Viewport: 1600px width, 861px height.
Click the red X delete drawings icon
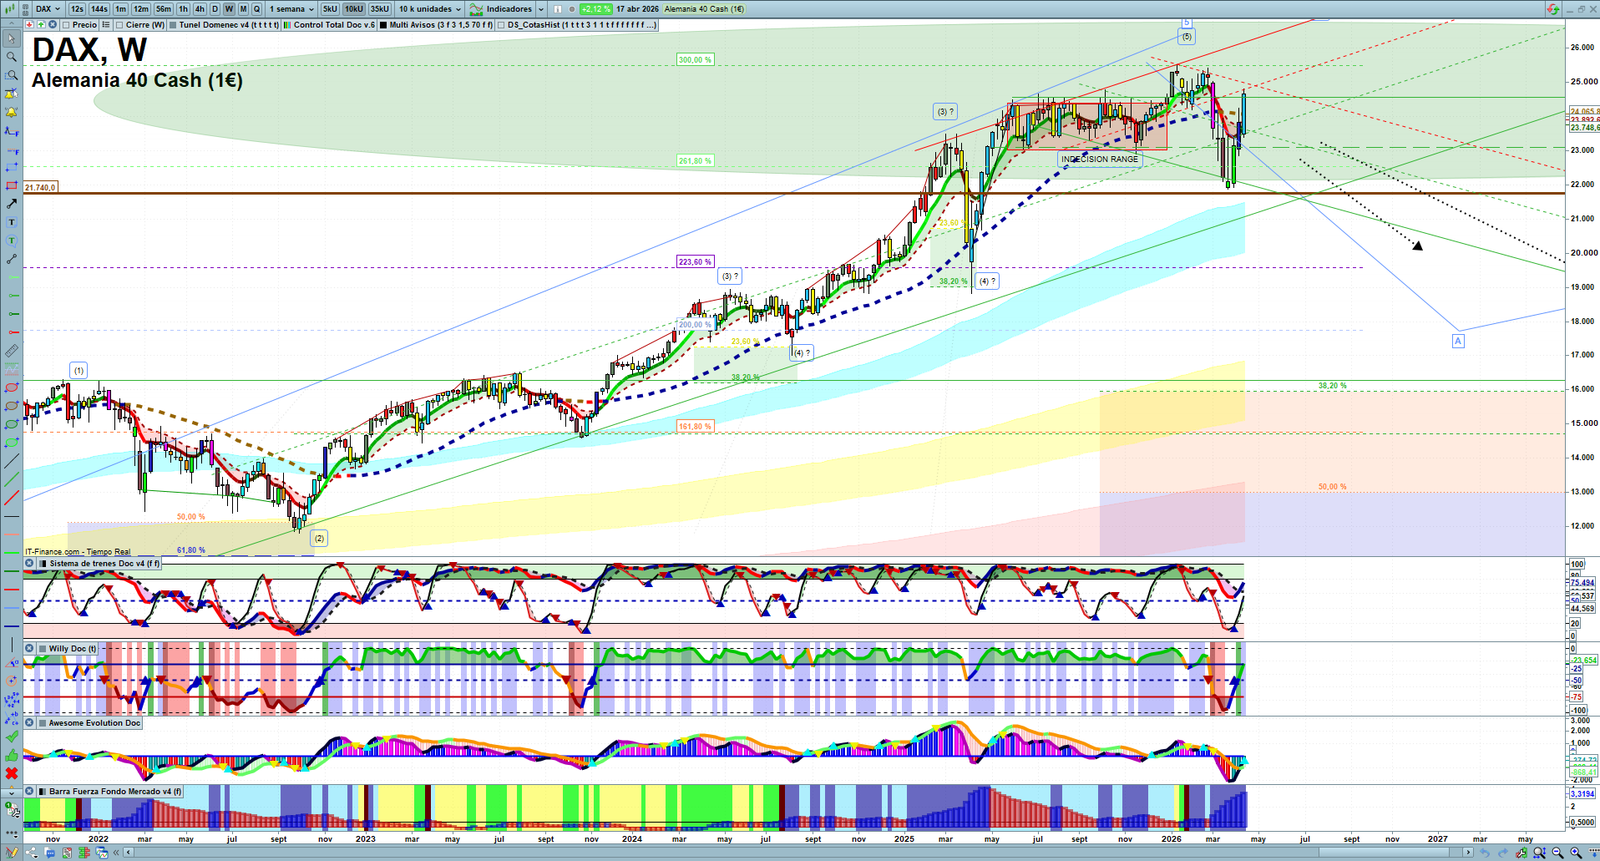pyautogui.click(x=12, y=773)
